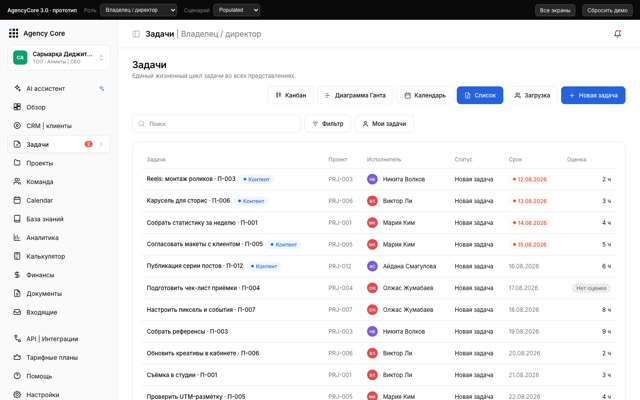Open task Обновить креативы в кабинете · П-006

click(202, 353)
